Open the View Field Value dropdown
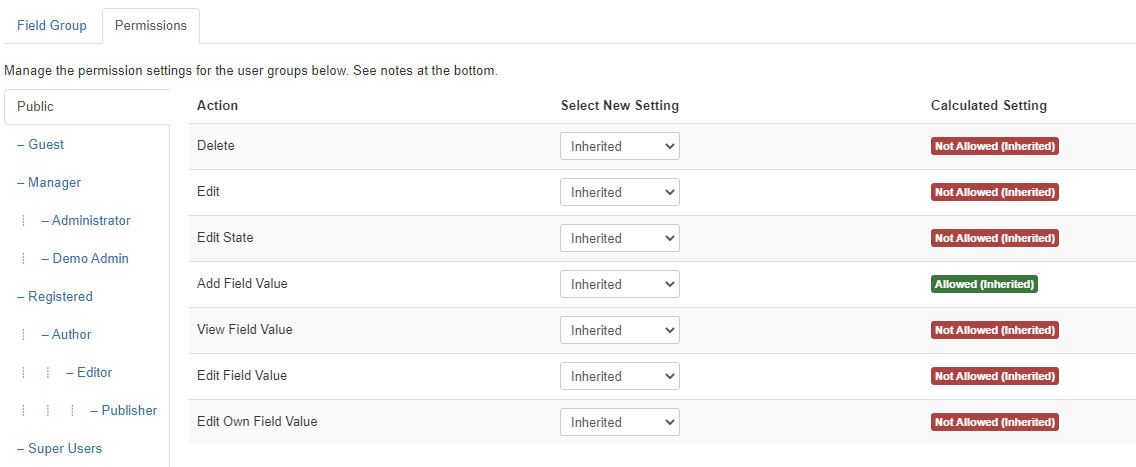1136x467 pixels. tap(620, 330)
